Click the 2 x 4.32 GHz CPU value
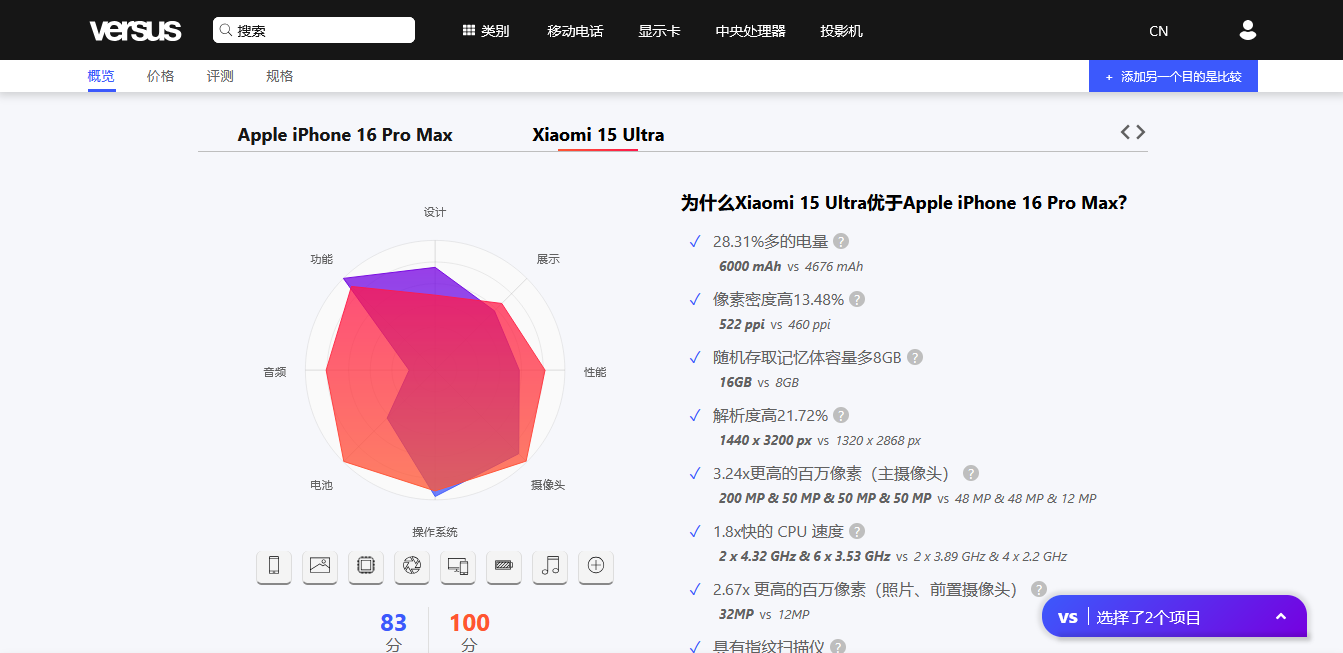Viewport: 1343px width, 653px height. pyautogui.click(x=804, y=557)
